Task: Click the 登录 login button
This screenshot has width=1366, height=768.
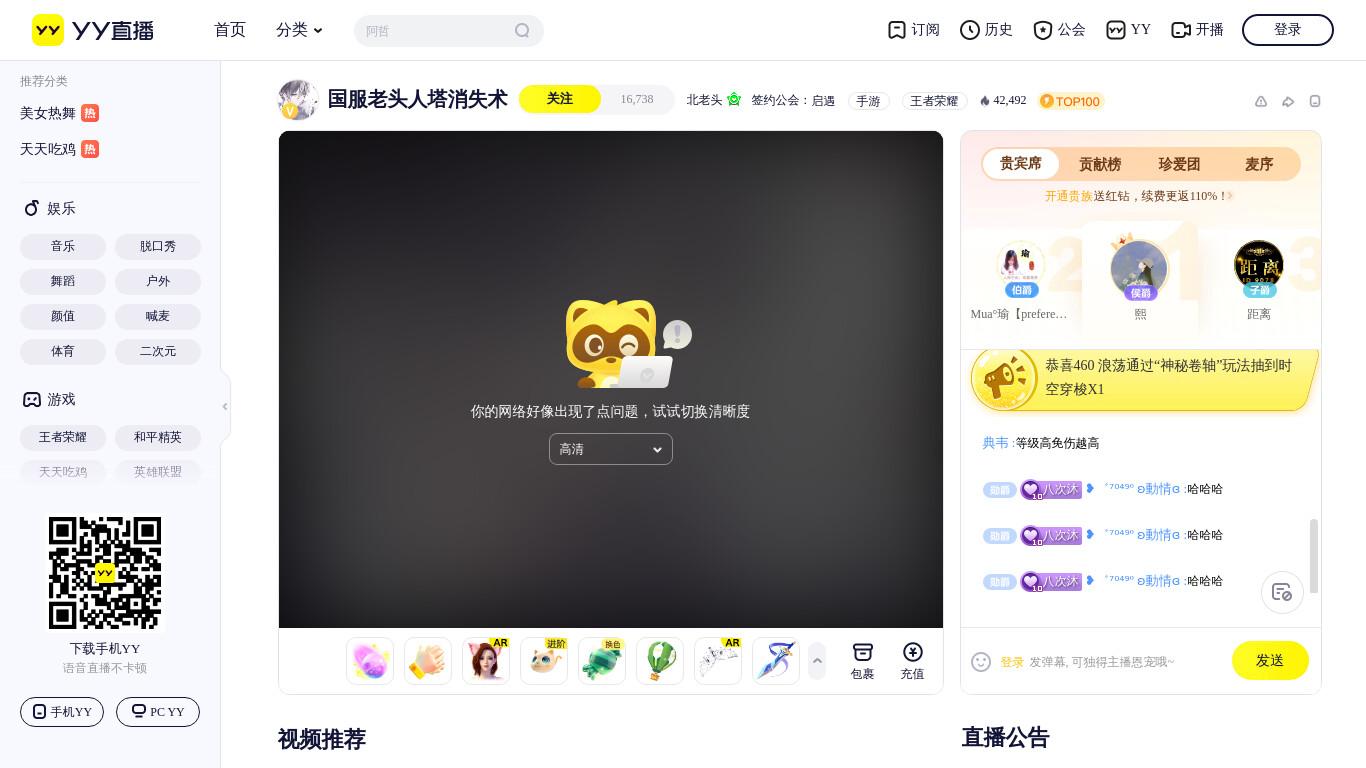Action: click(1288, 30)
